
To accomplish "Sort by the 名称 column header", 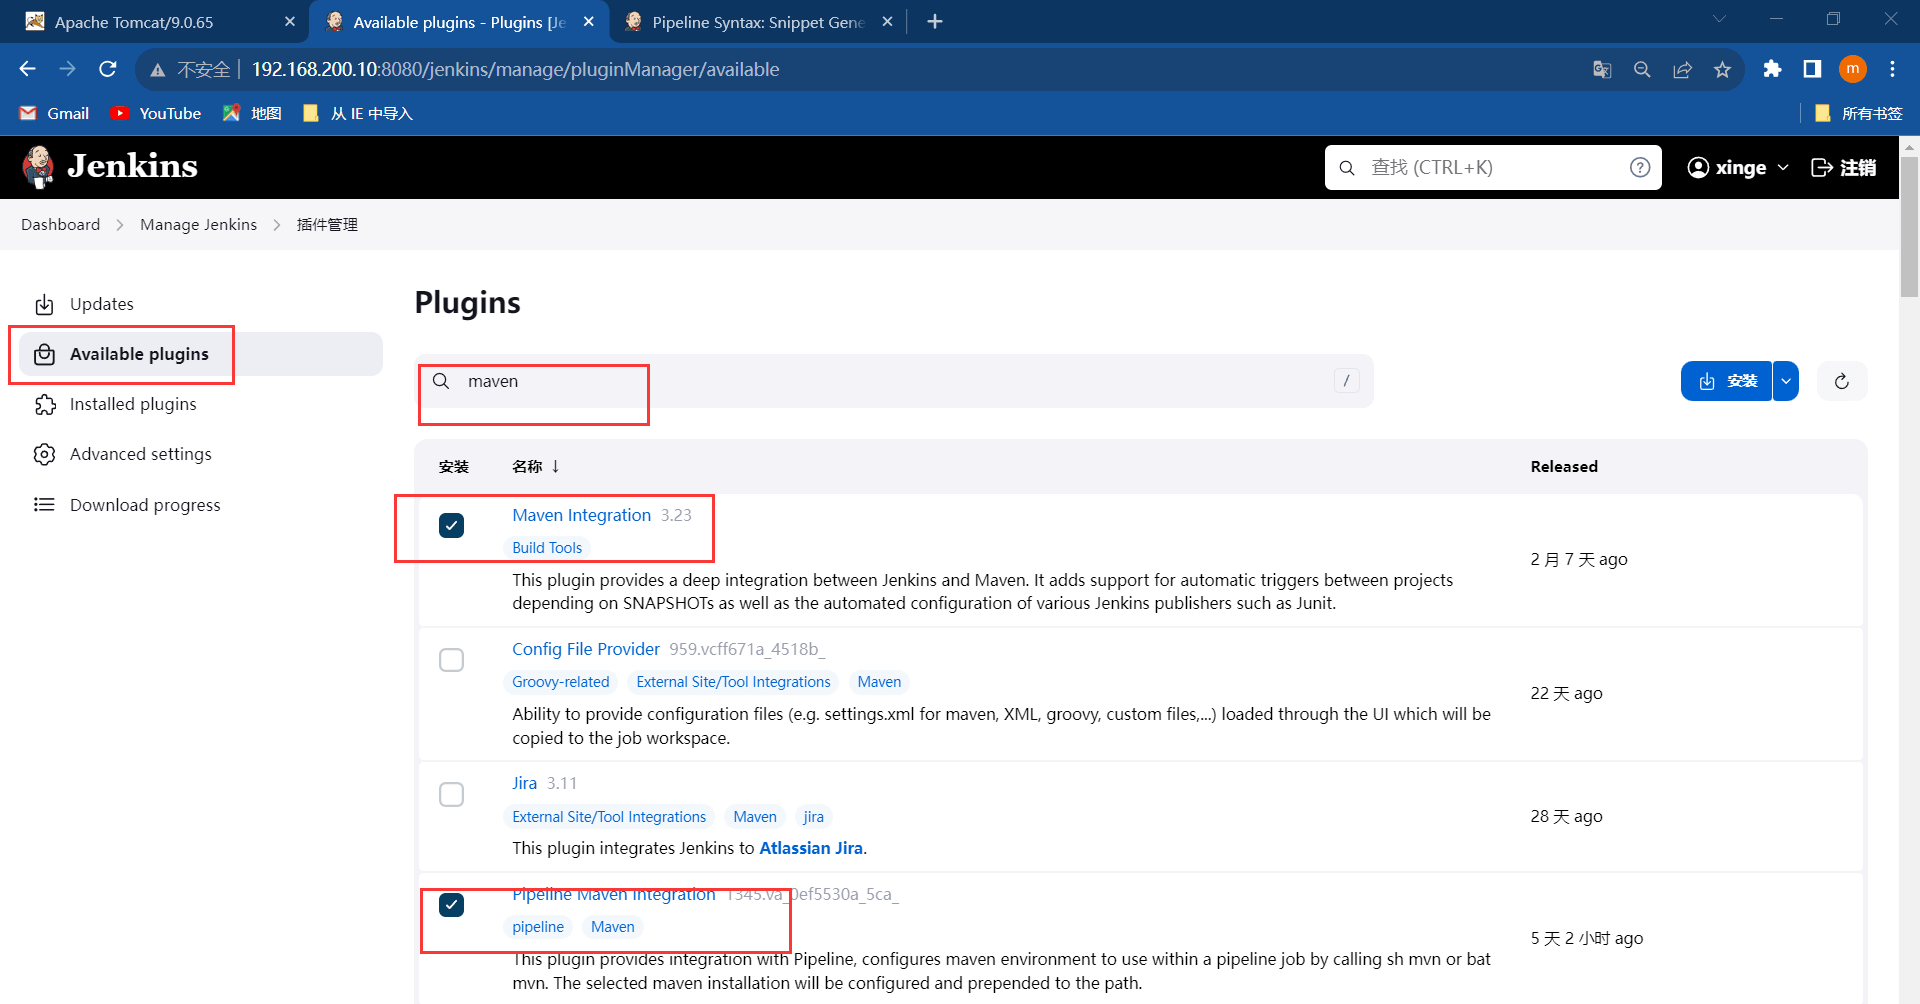I will 536,467.
